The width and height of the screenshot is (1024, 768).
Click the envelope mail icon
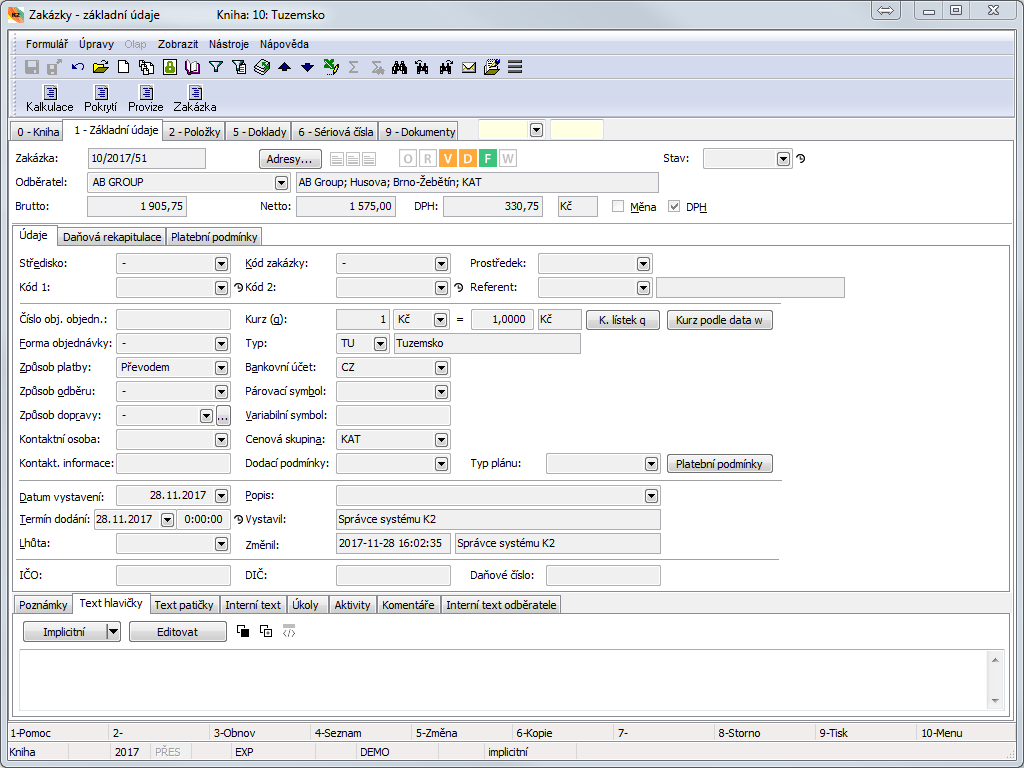[468, 67]
